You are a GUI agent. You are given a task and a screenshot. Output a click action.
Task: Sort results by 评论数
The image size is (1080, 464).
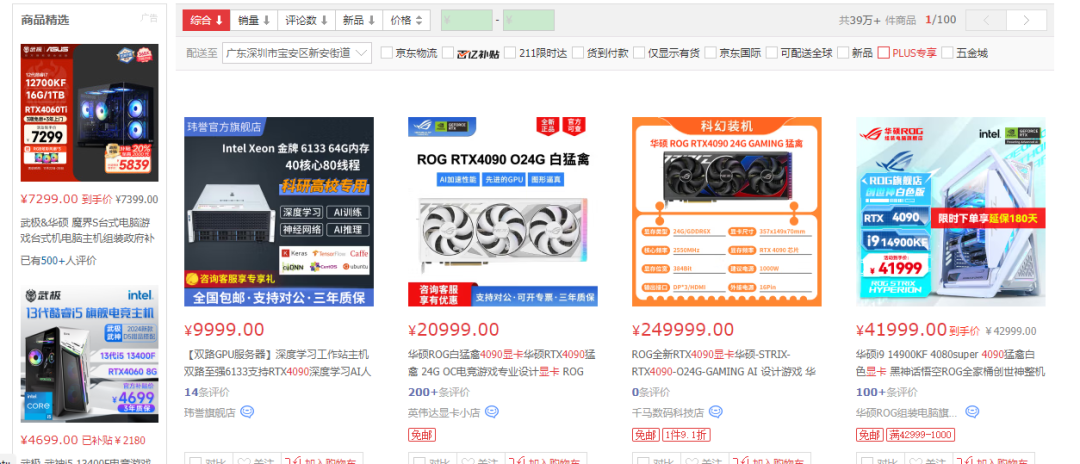[x=307, y=20]
